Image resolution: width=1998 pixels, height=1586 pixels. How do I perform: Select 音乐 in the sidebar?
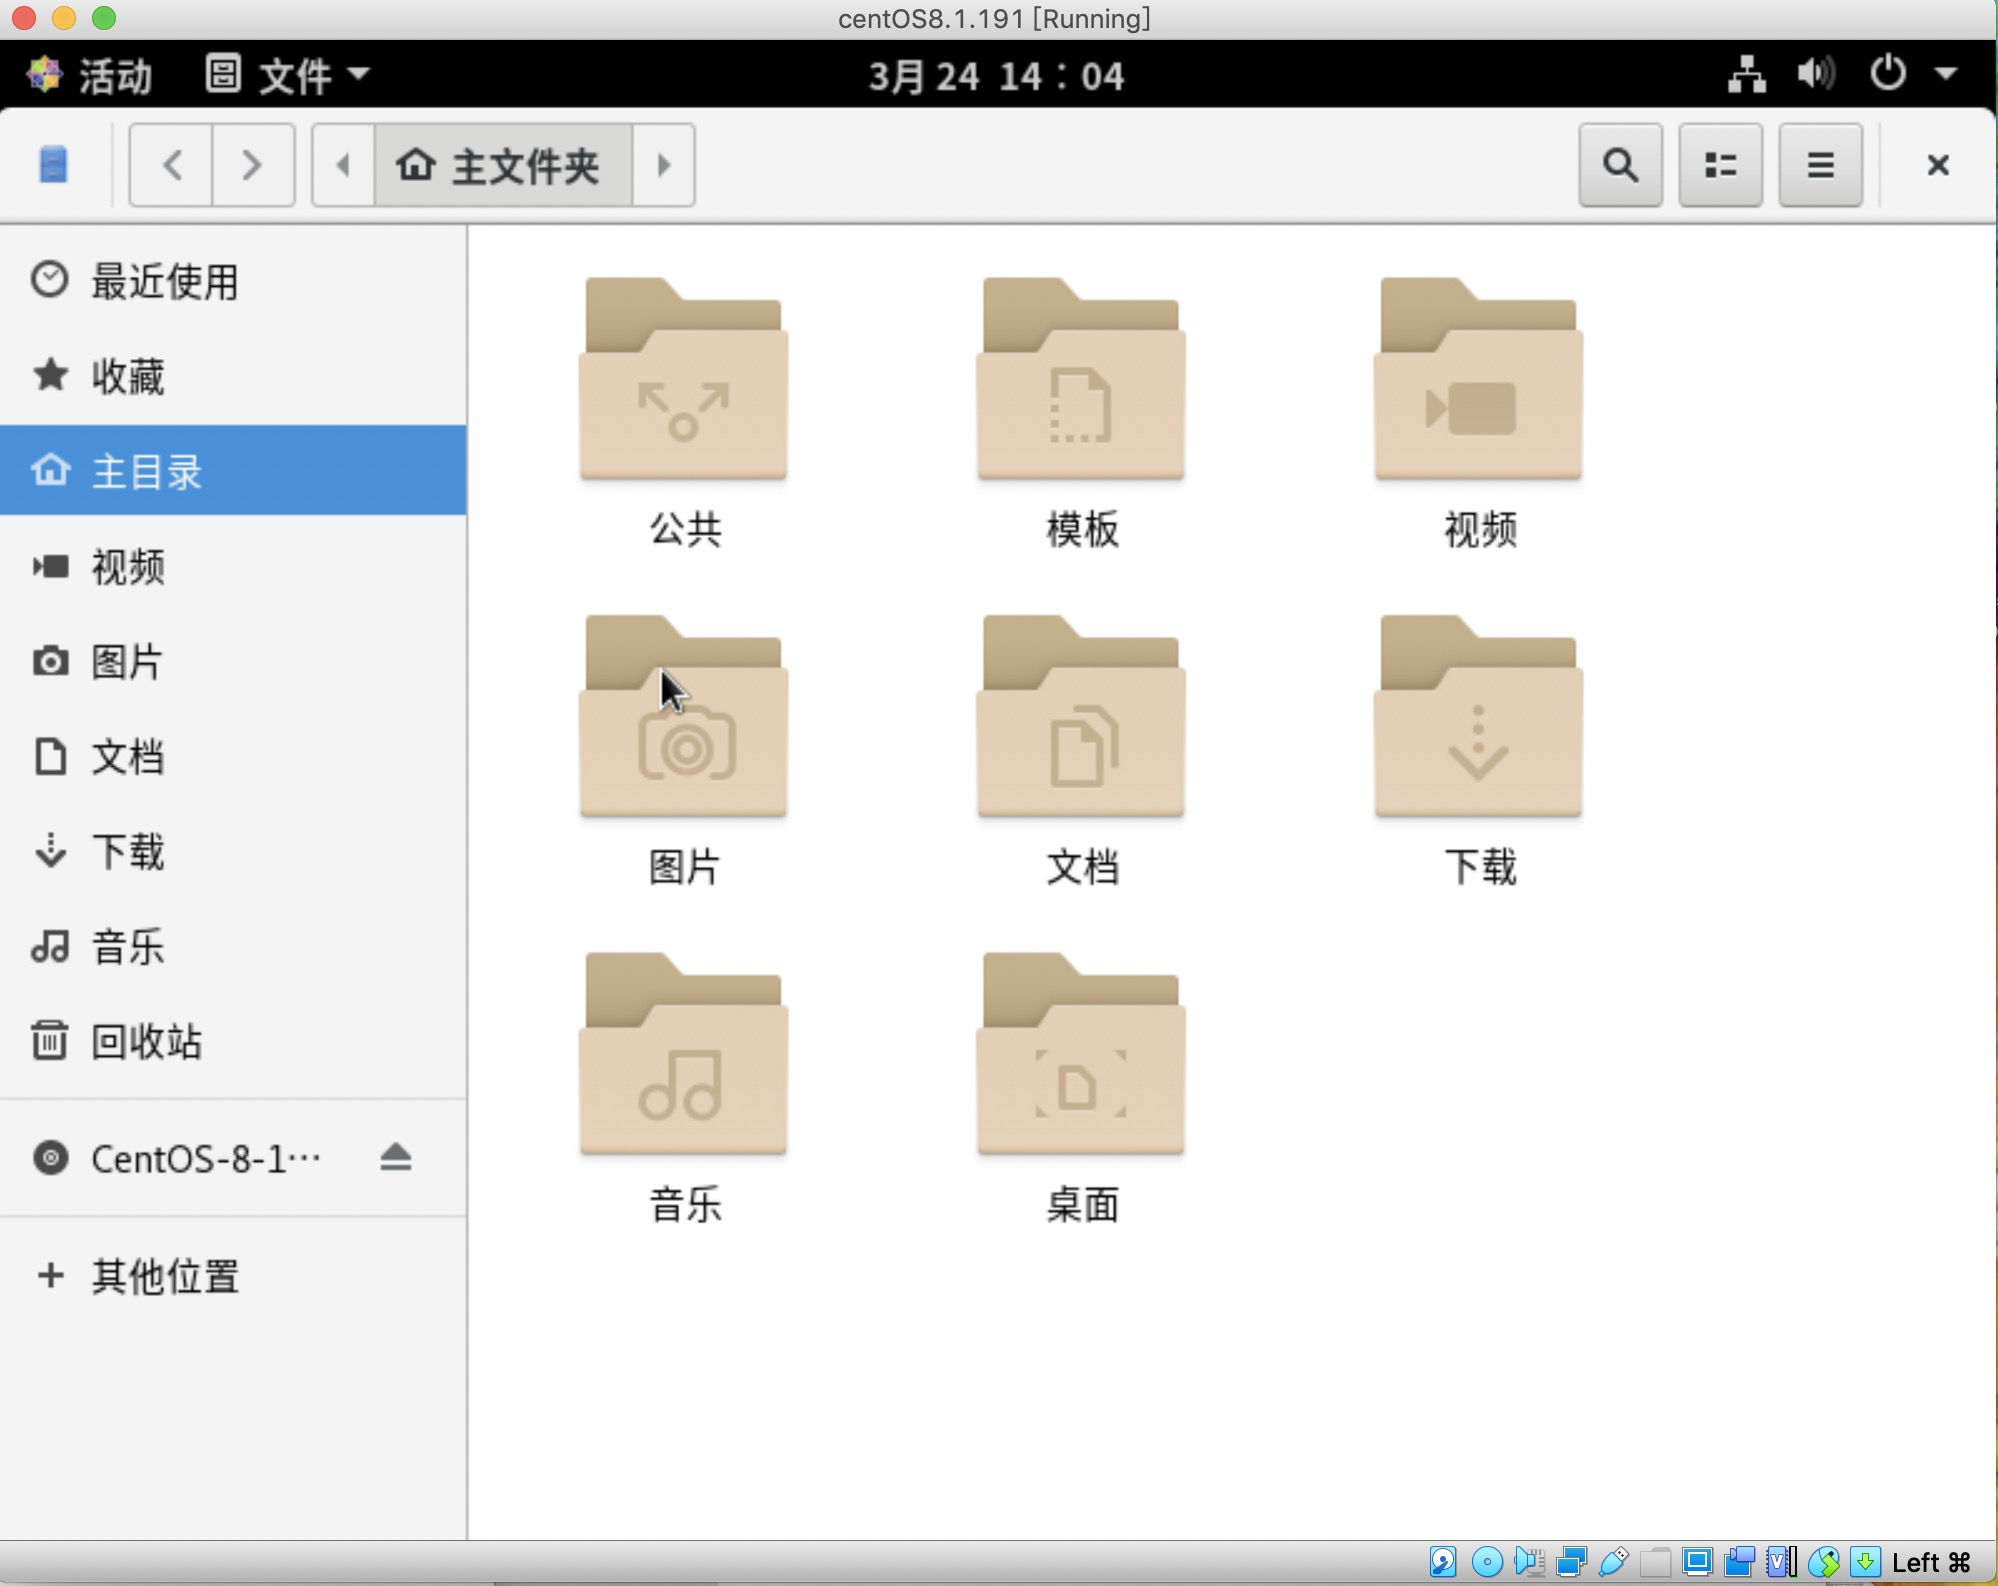233,946
